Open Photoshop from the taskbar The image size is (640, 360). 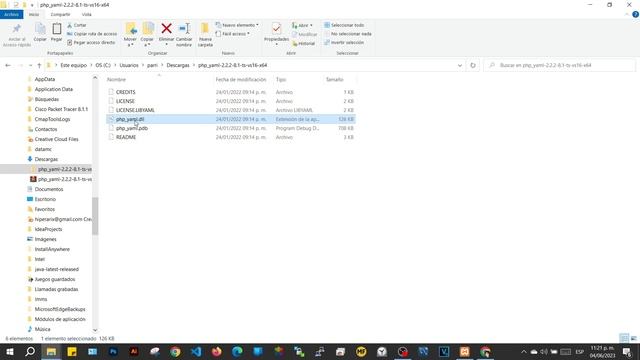(x=113, y=352)
